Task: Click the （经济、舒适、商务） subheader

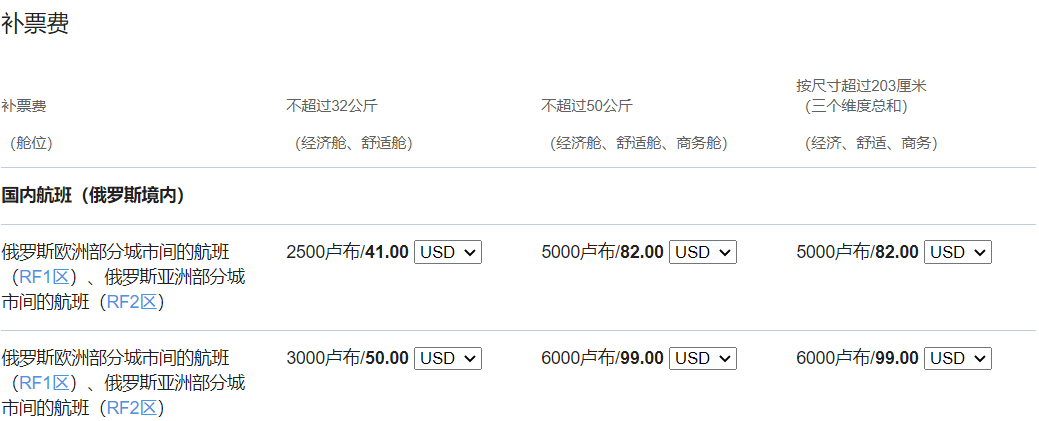Action: coord(871,143)
